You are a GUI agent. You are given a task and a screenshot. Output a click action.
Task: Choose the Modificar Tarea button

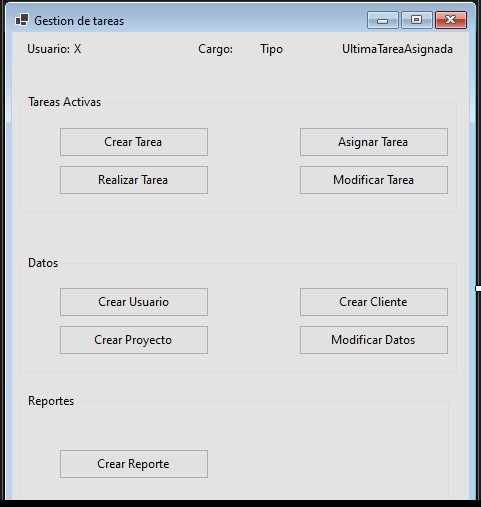[374, 180]
